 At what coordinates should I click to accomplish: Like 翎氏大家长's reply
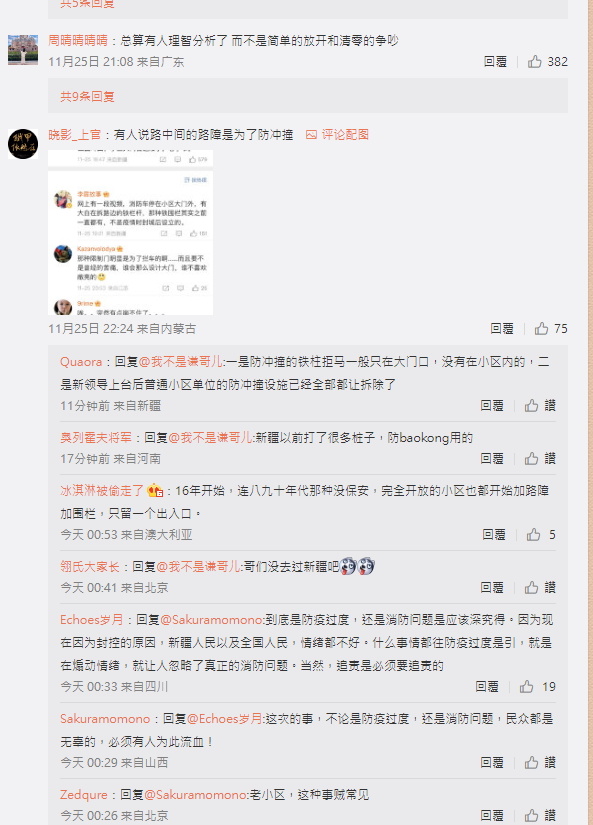(540, 588)
